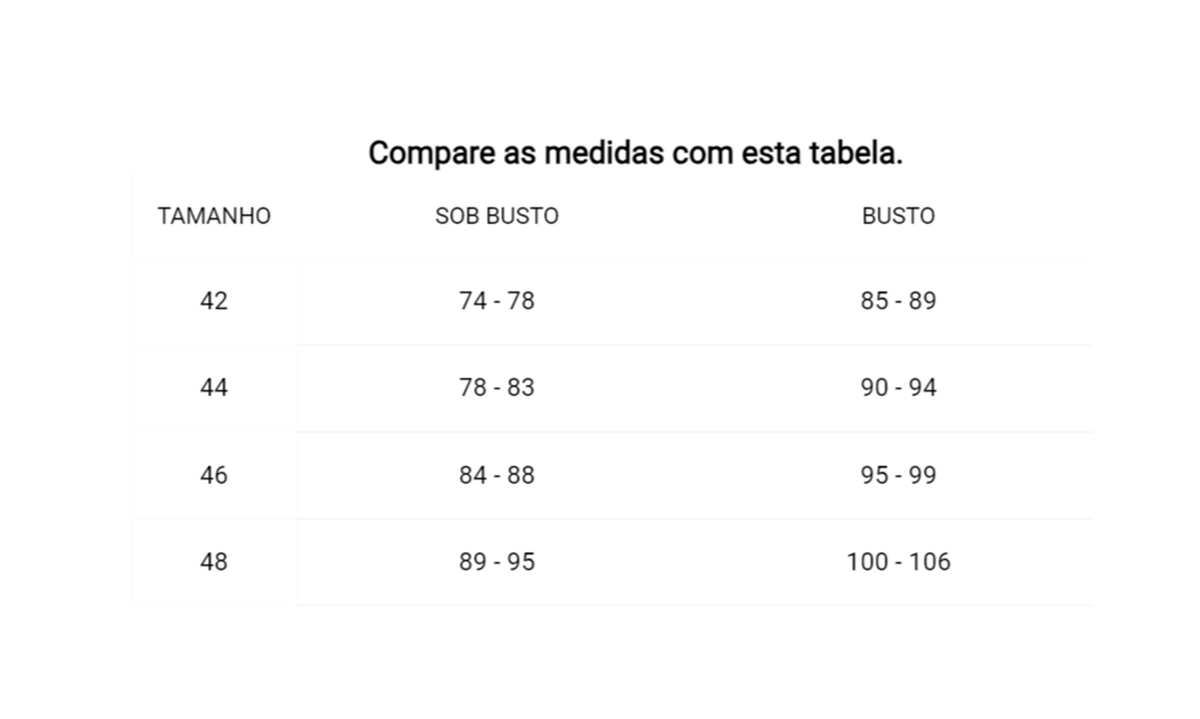The height and width of the screenshot is (719, 1200).
Task: Click size 44 in the TAMANHO column
Action: pos(214,388)
